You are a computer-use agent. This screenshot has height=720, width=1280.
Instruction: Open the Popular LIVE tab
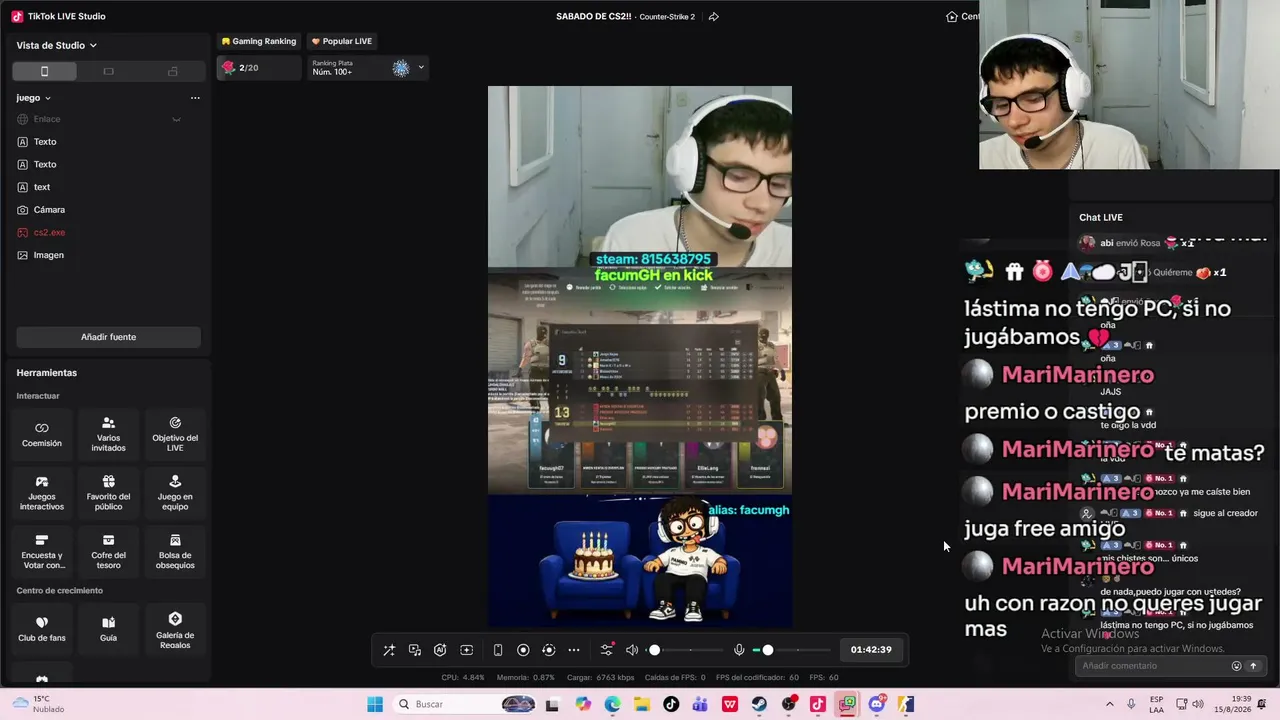coord(342,41)
